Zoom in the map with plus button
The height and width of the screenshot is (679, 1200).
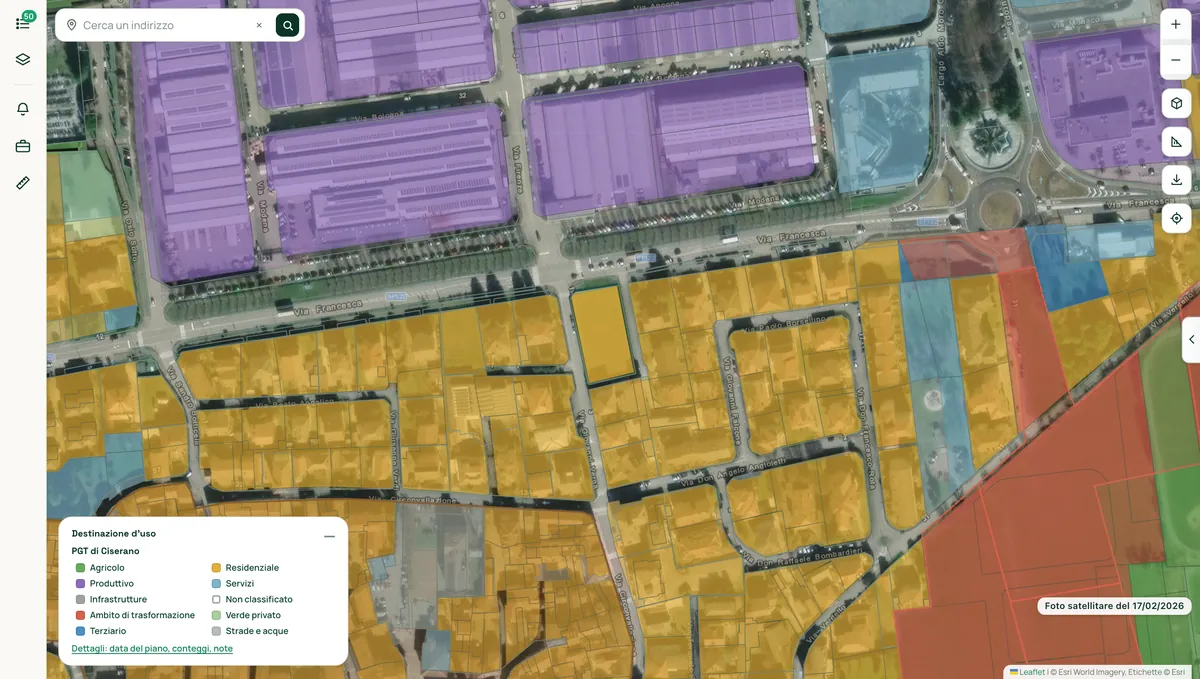pos(1176,25)
